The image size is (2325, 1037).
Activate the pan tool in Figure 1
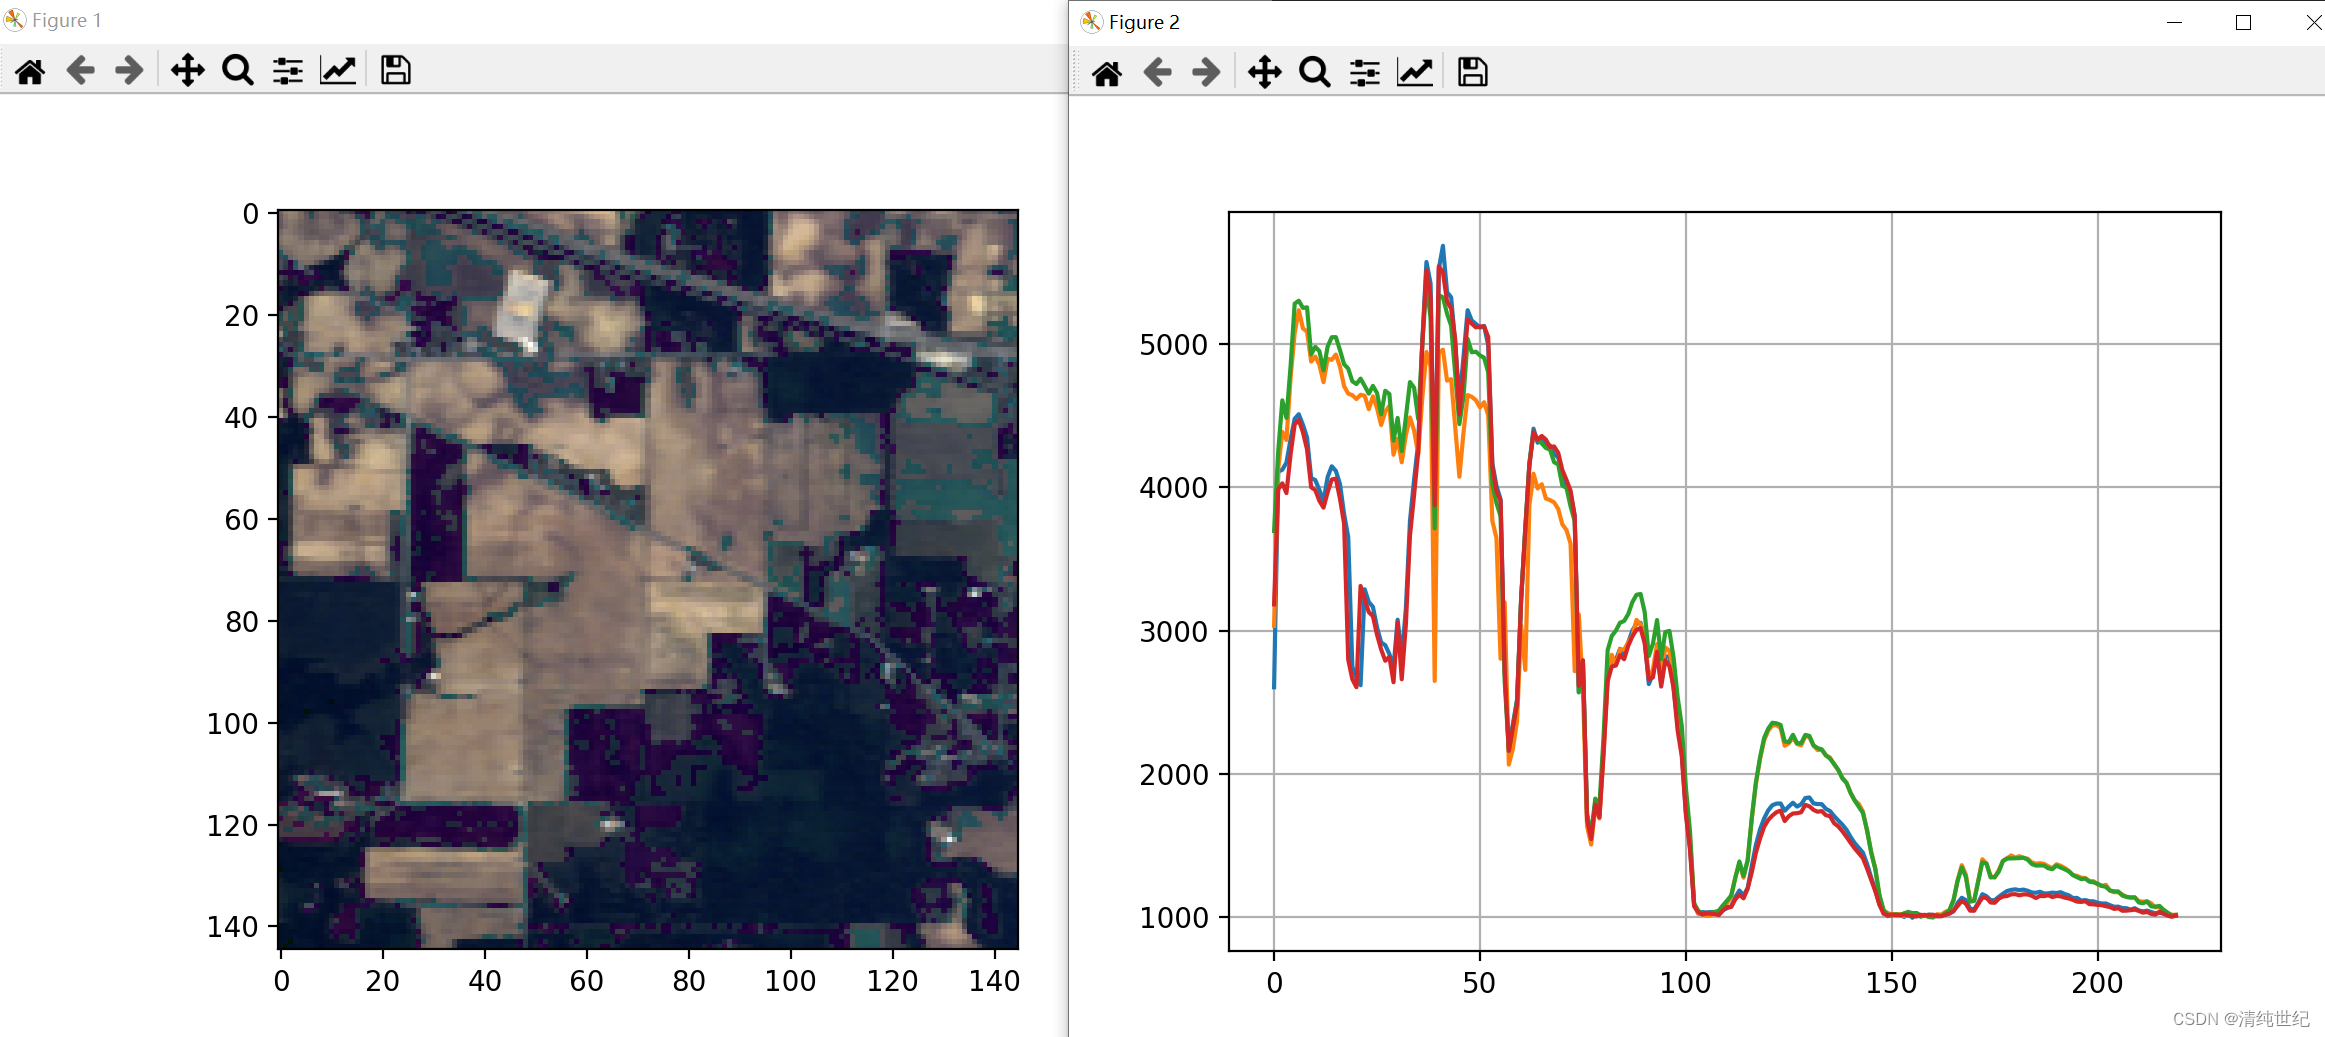187,69
